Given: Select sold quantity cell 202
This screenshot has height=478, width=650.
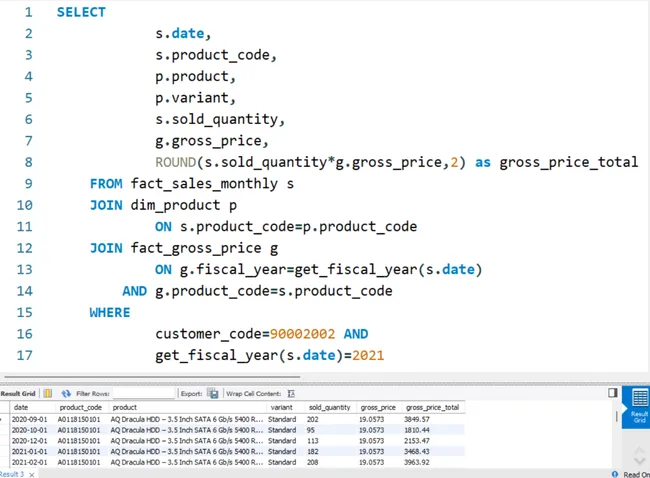Looking at the screenshot, I should pos(313,419).
